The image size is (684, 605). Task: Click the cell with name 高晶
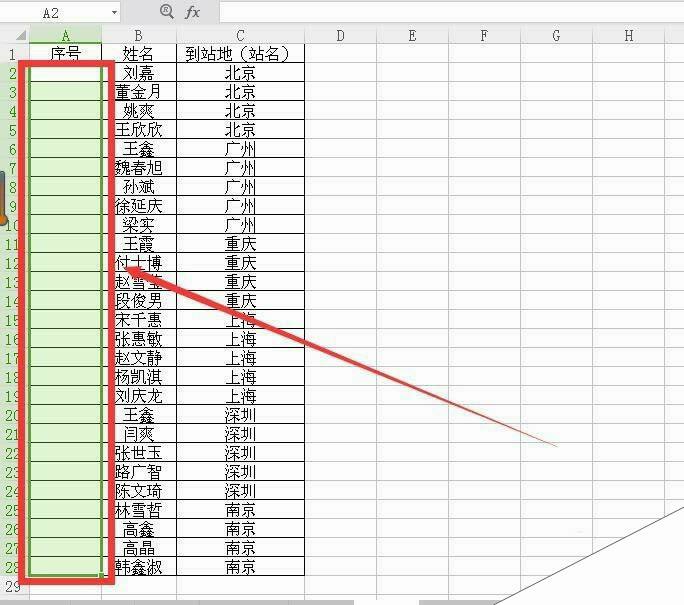139,547
